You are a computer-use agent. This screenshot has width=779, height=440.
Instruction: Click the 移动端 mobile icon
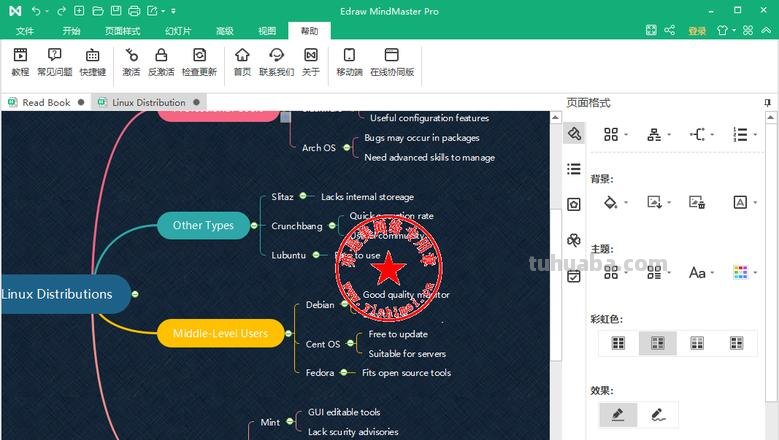pyautogui.click(x=349, y=62)
